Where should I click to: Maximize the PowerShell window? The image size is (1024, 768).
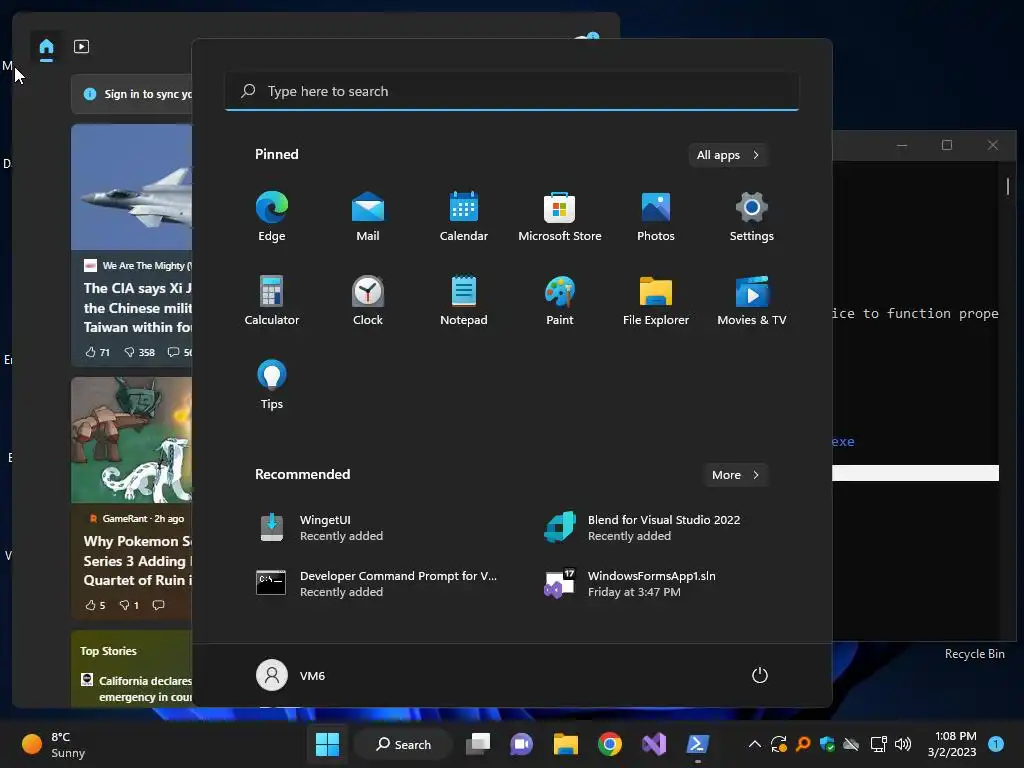[x=947, y=145]
